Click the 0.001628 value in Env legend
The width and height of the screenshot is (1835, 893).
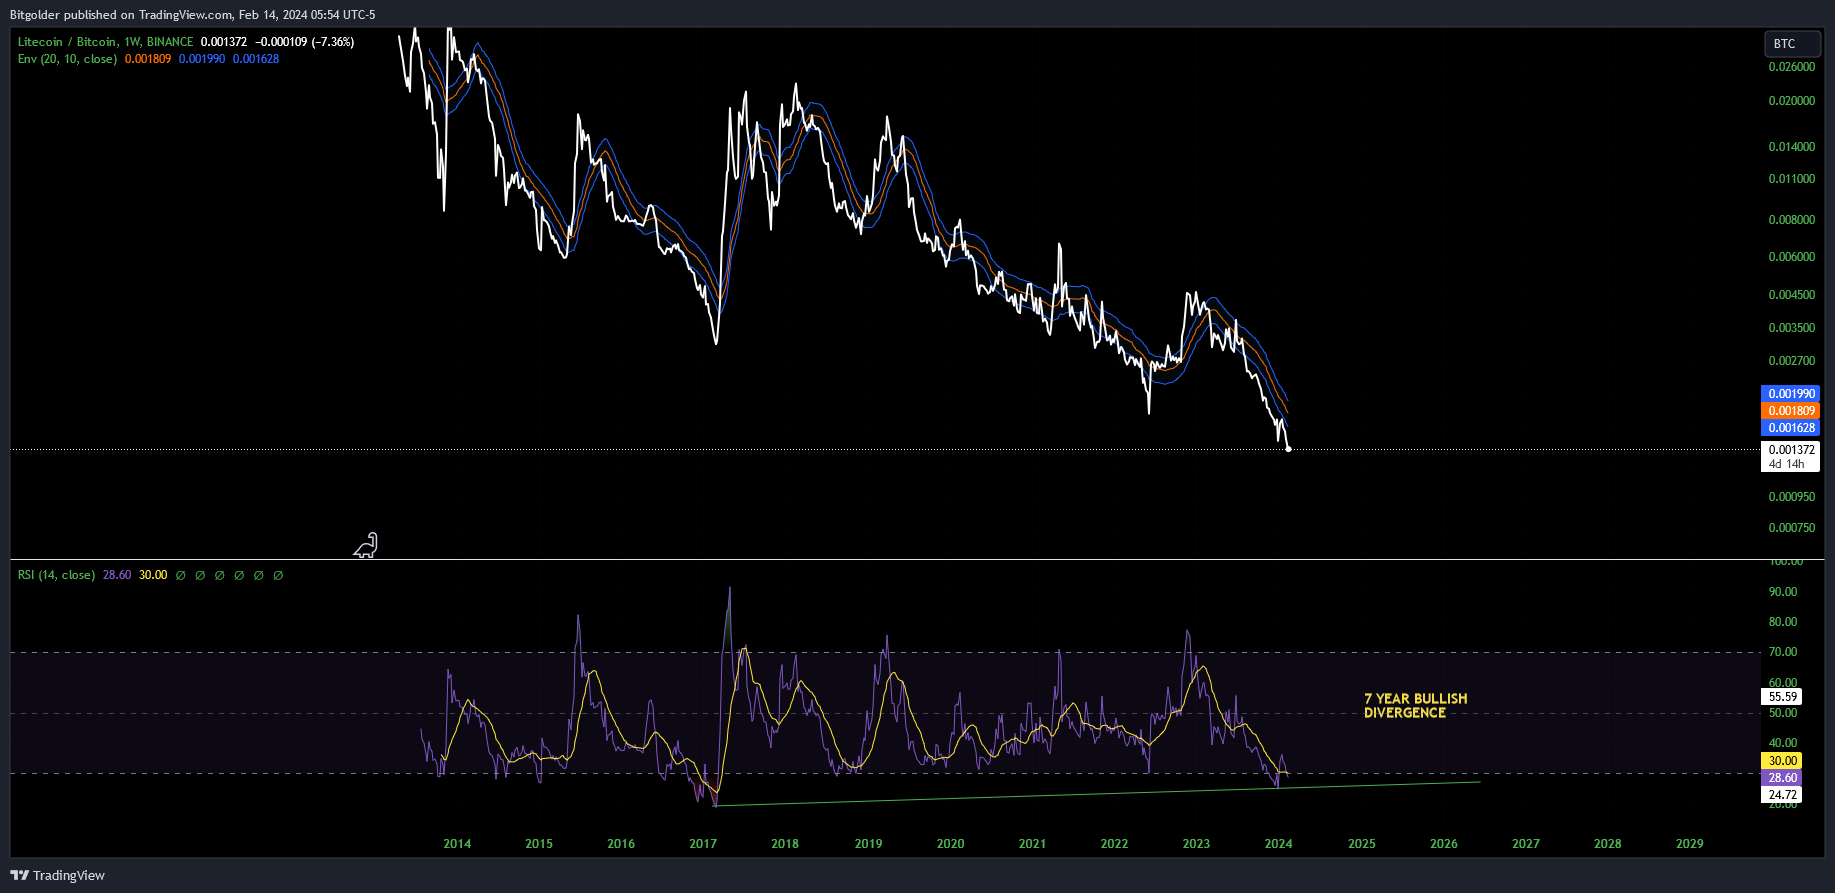[x=256, y=59]
